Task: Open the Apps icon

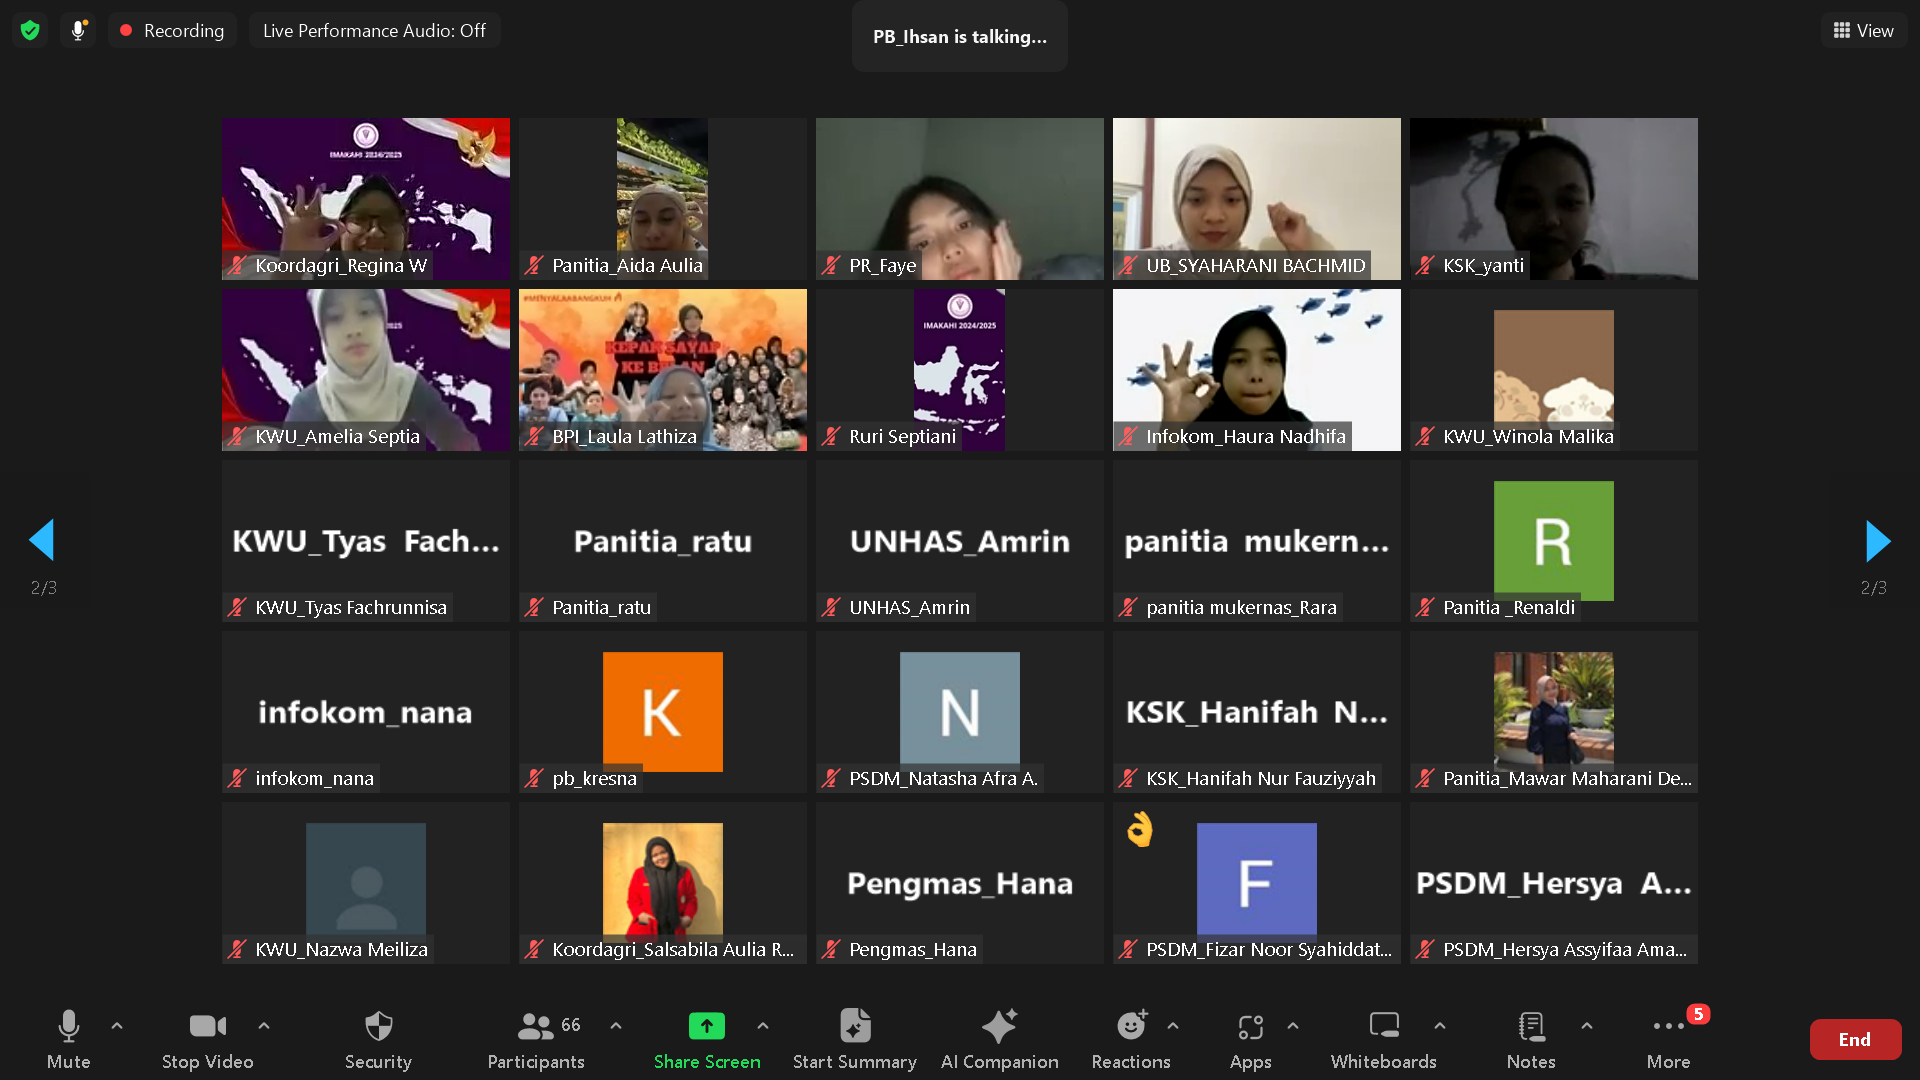Action: [1250, 1027]
